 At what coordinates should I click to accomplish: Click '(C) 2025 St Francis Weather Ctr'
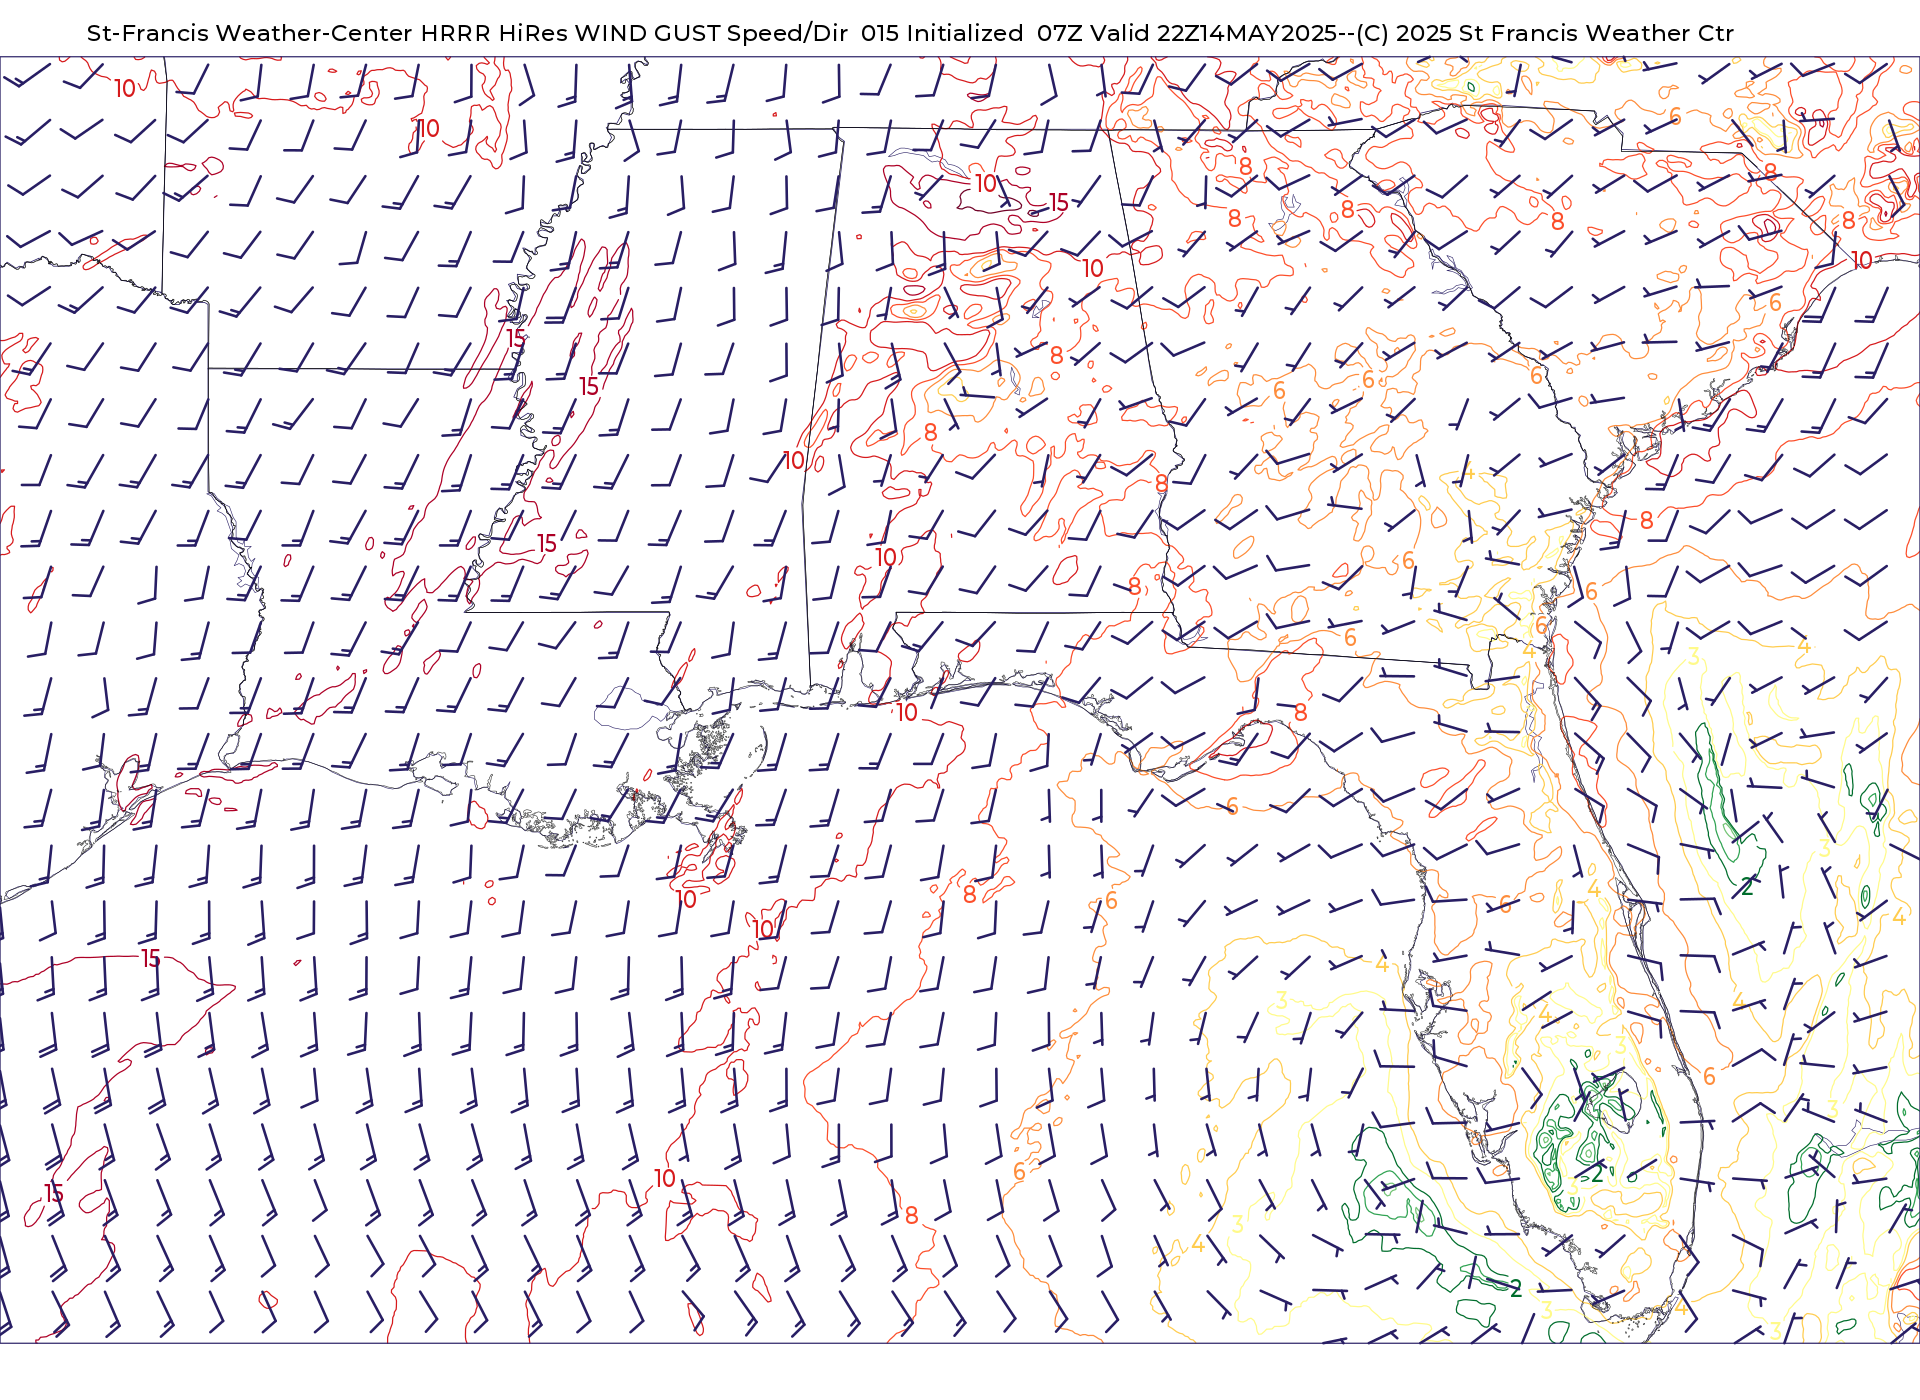pos(1544,33)
